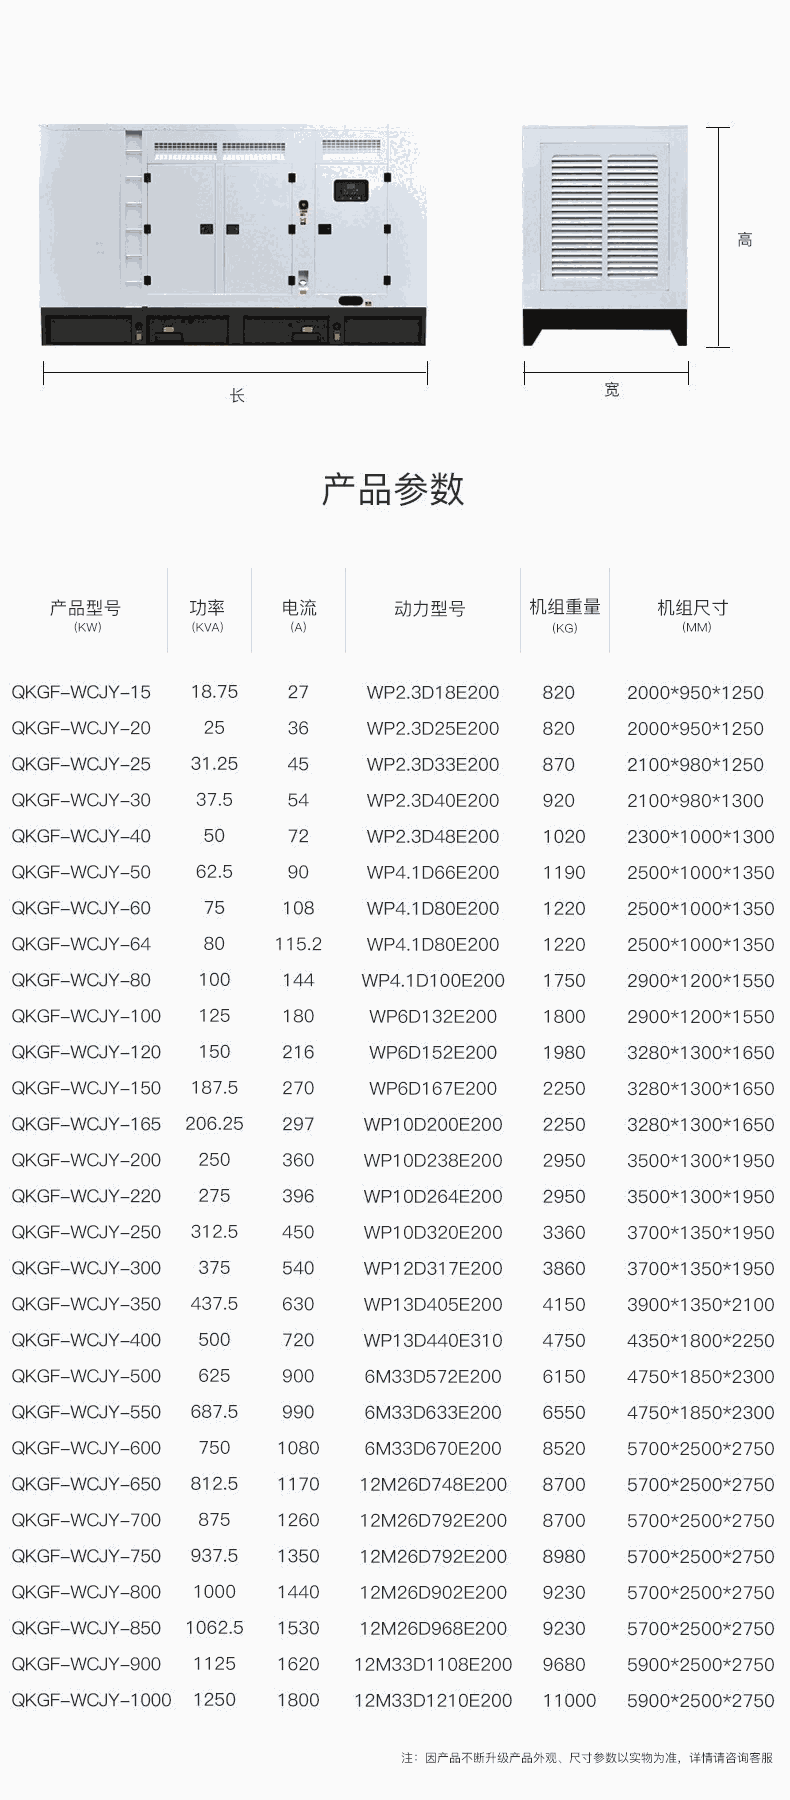
Task: Click the 长 length dimension label
Action: click(237, 396)
